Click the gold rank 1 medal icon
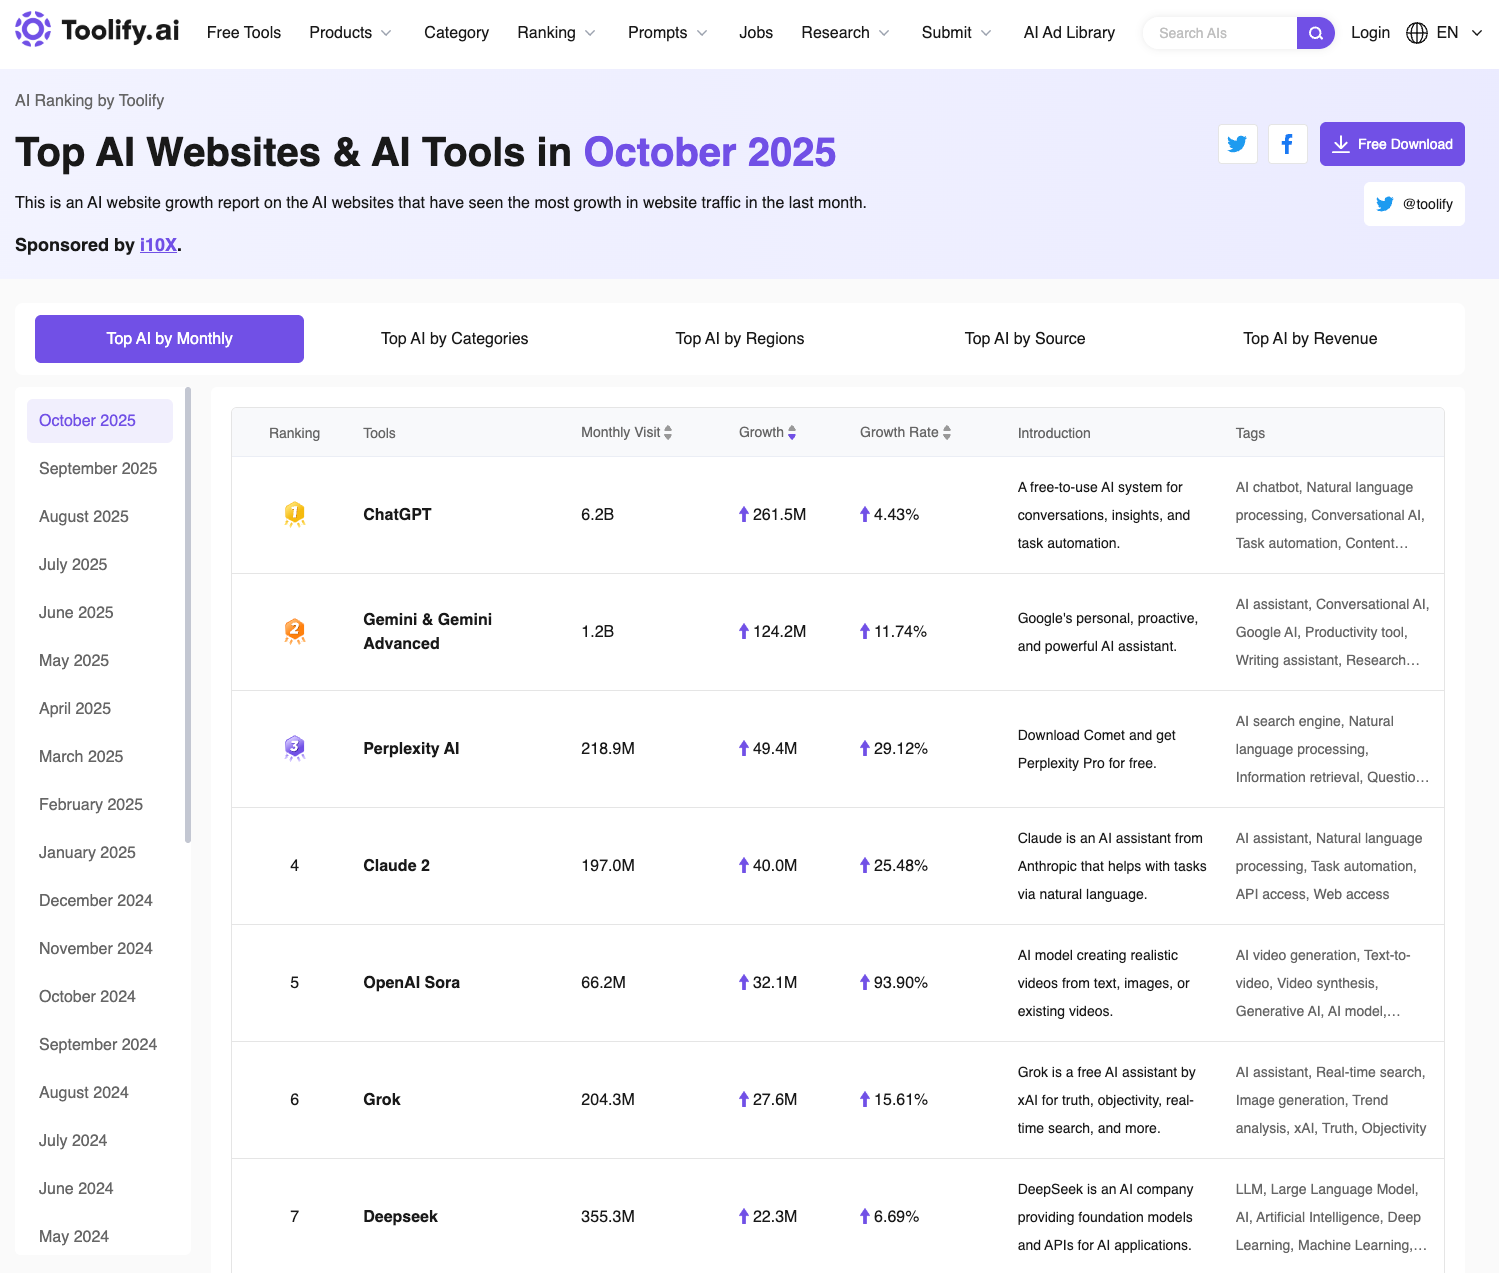Screen dimensions: 1499x1273 [294, 514]
